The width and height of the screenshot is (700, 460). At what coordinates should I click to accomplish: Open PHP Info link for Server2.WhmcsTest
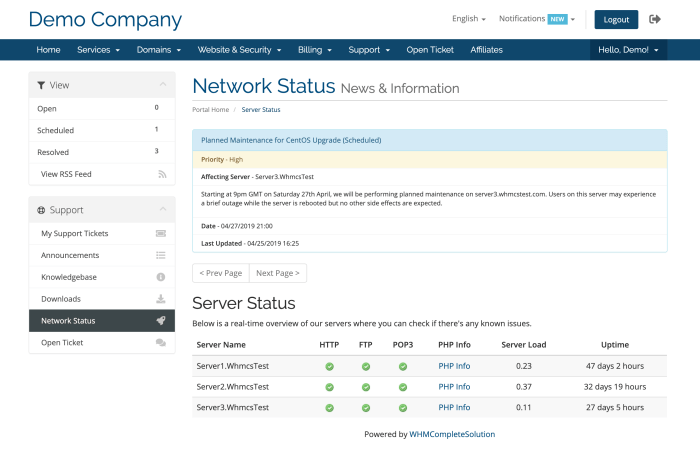tap(454, 387)
